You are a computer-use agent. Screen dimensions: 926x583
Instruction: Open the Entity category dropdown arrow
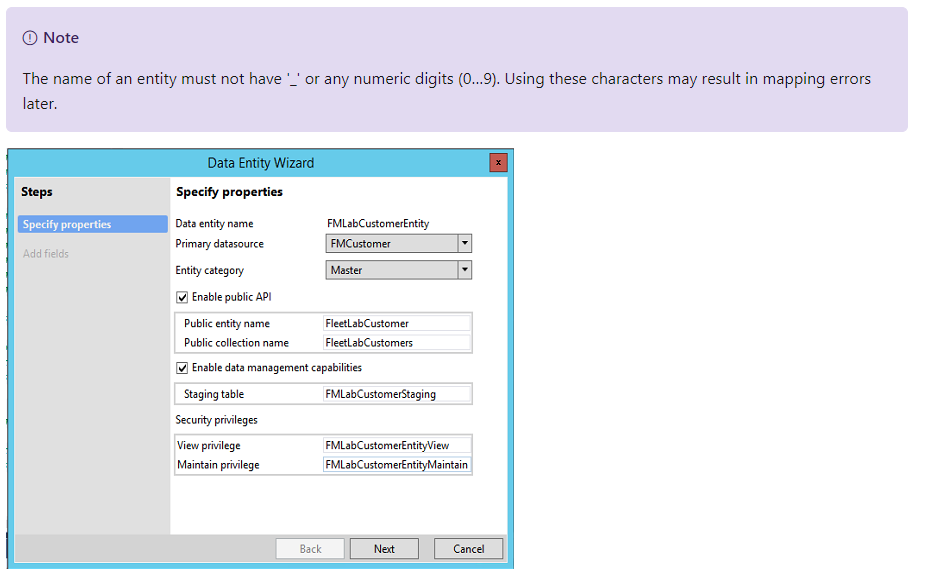click(465, 270)
